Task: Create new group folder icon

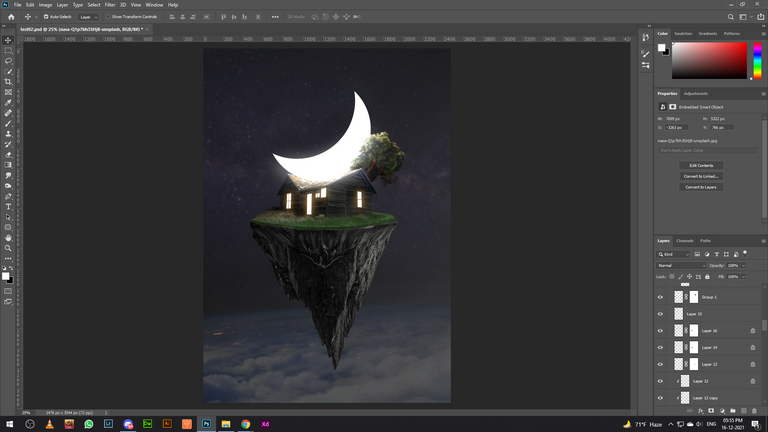Action: pos(733,411)
